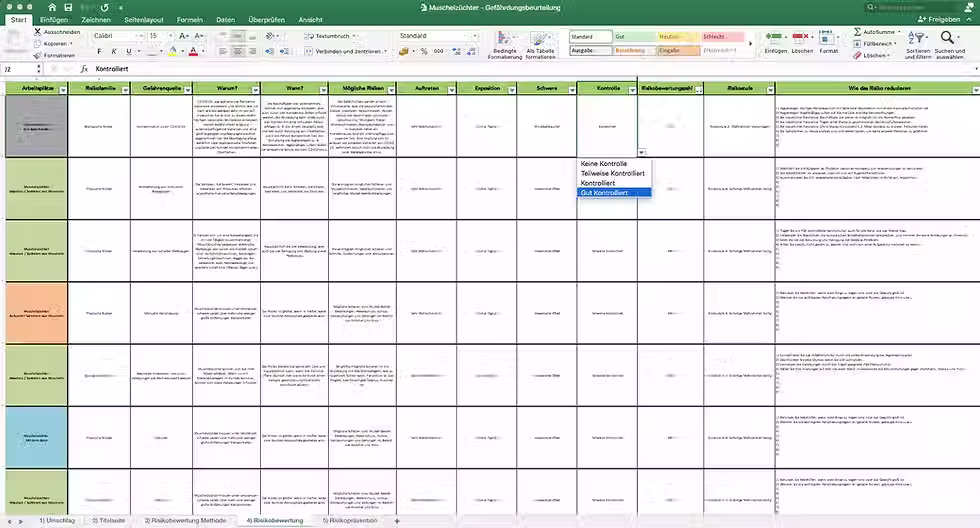
Task: Open Als Tabelle formatieren
Action: click(x=540, y=45)
